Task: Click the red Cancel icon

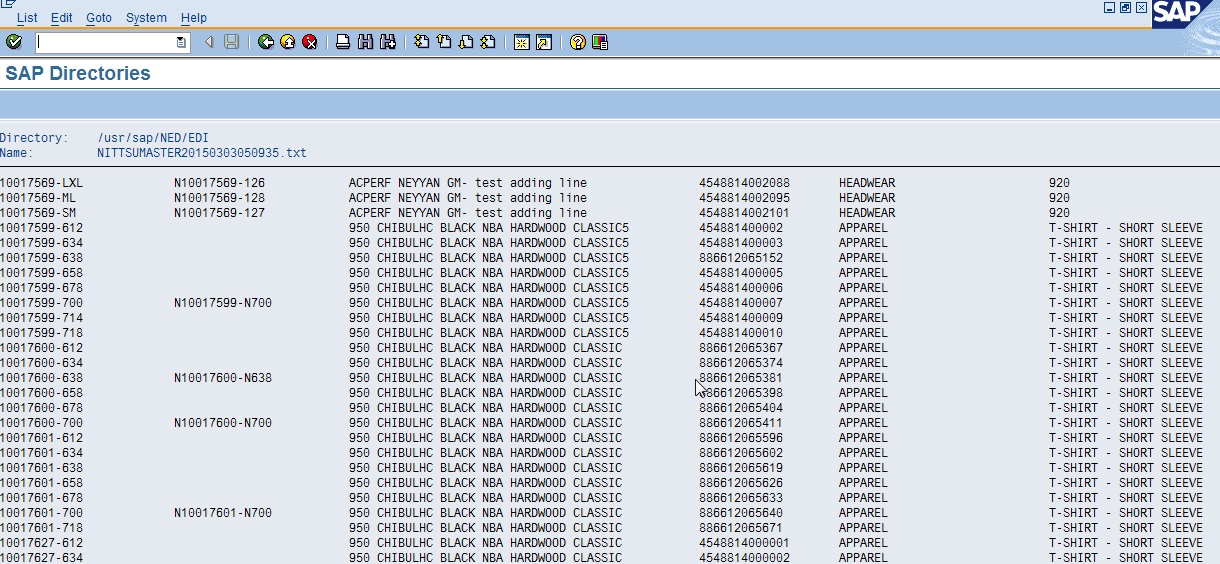Action: pos(310,42)
